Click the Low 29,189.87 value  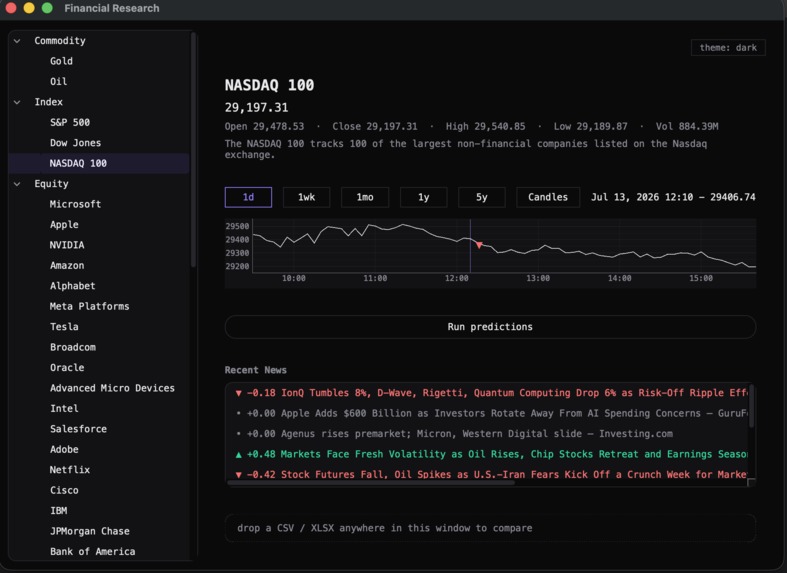tap(590, 126)
